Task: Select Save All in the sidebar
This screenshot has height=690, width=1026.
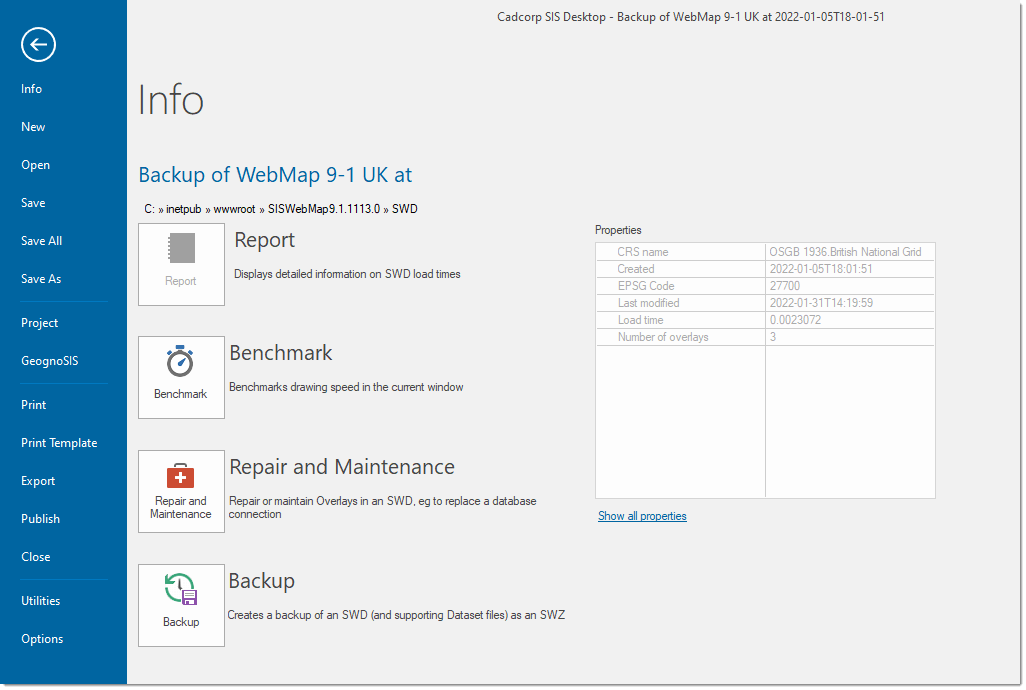Action: pos(41,241)
